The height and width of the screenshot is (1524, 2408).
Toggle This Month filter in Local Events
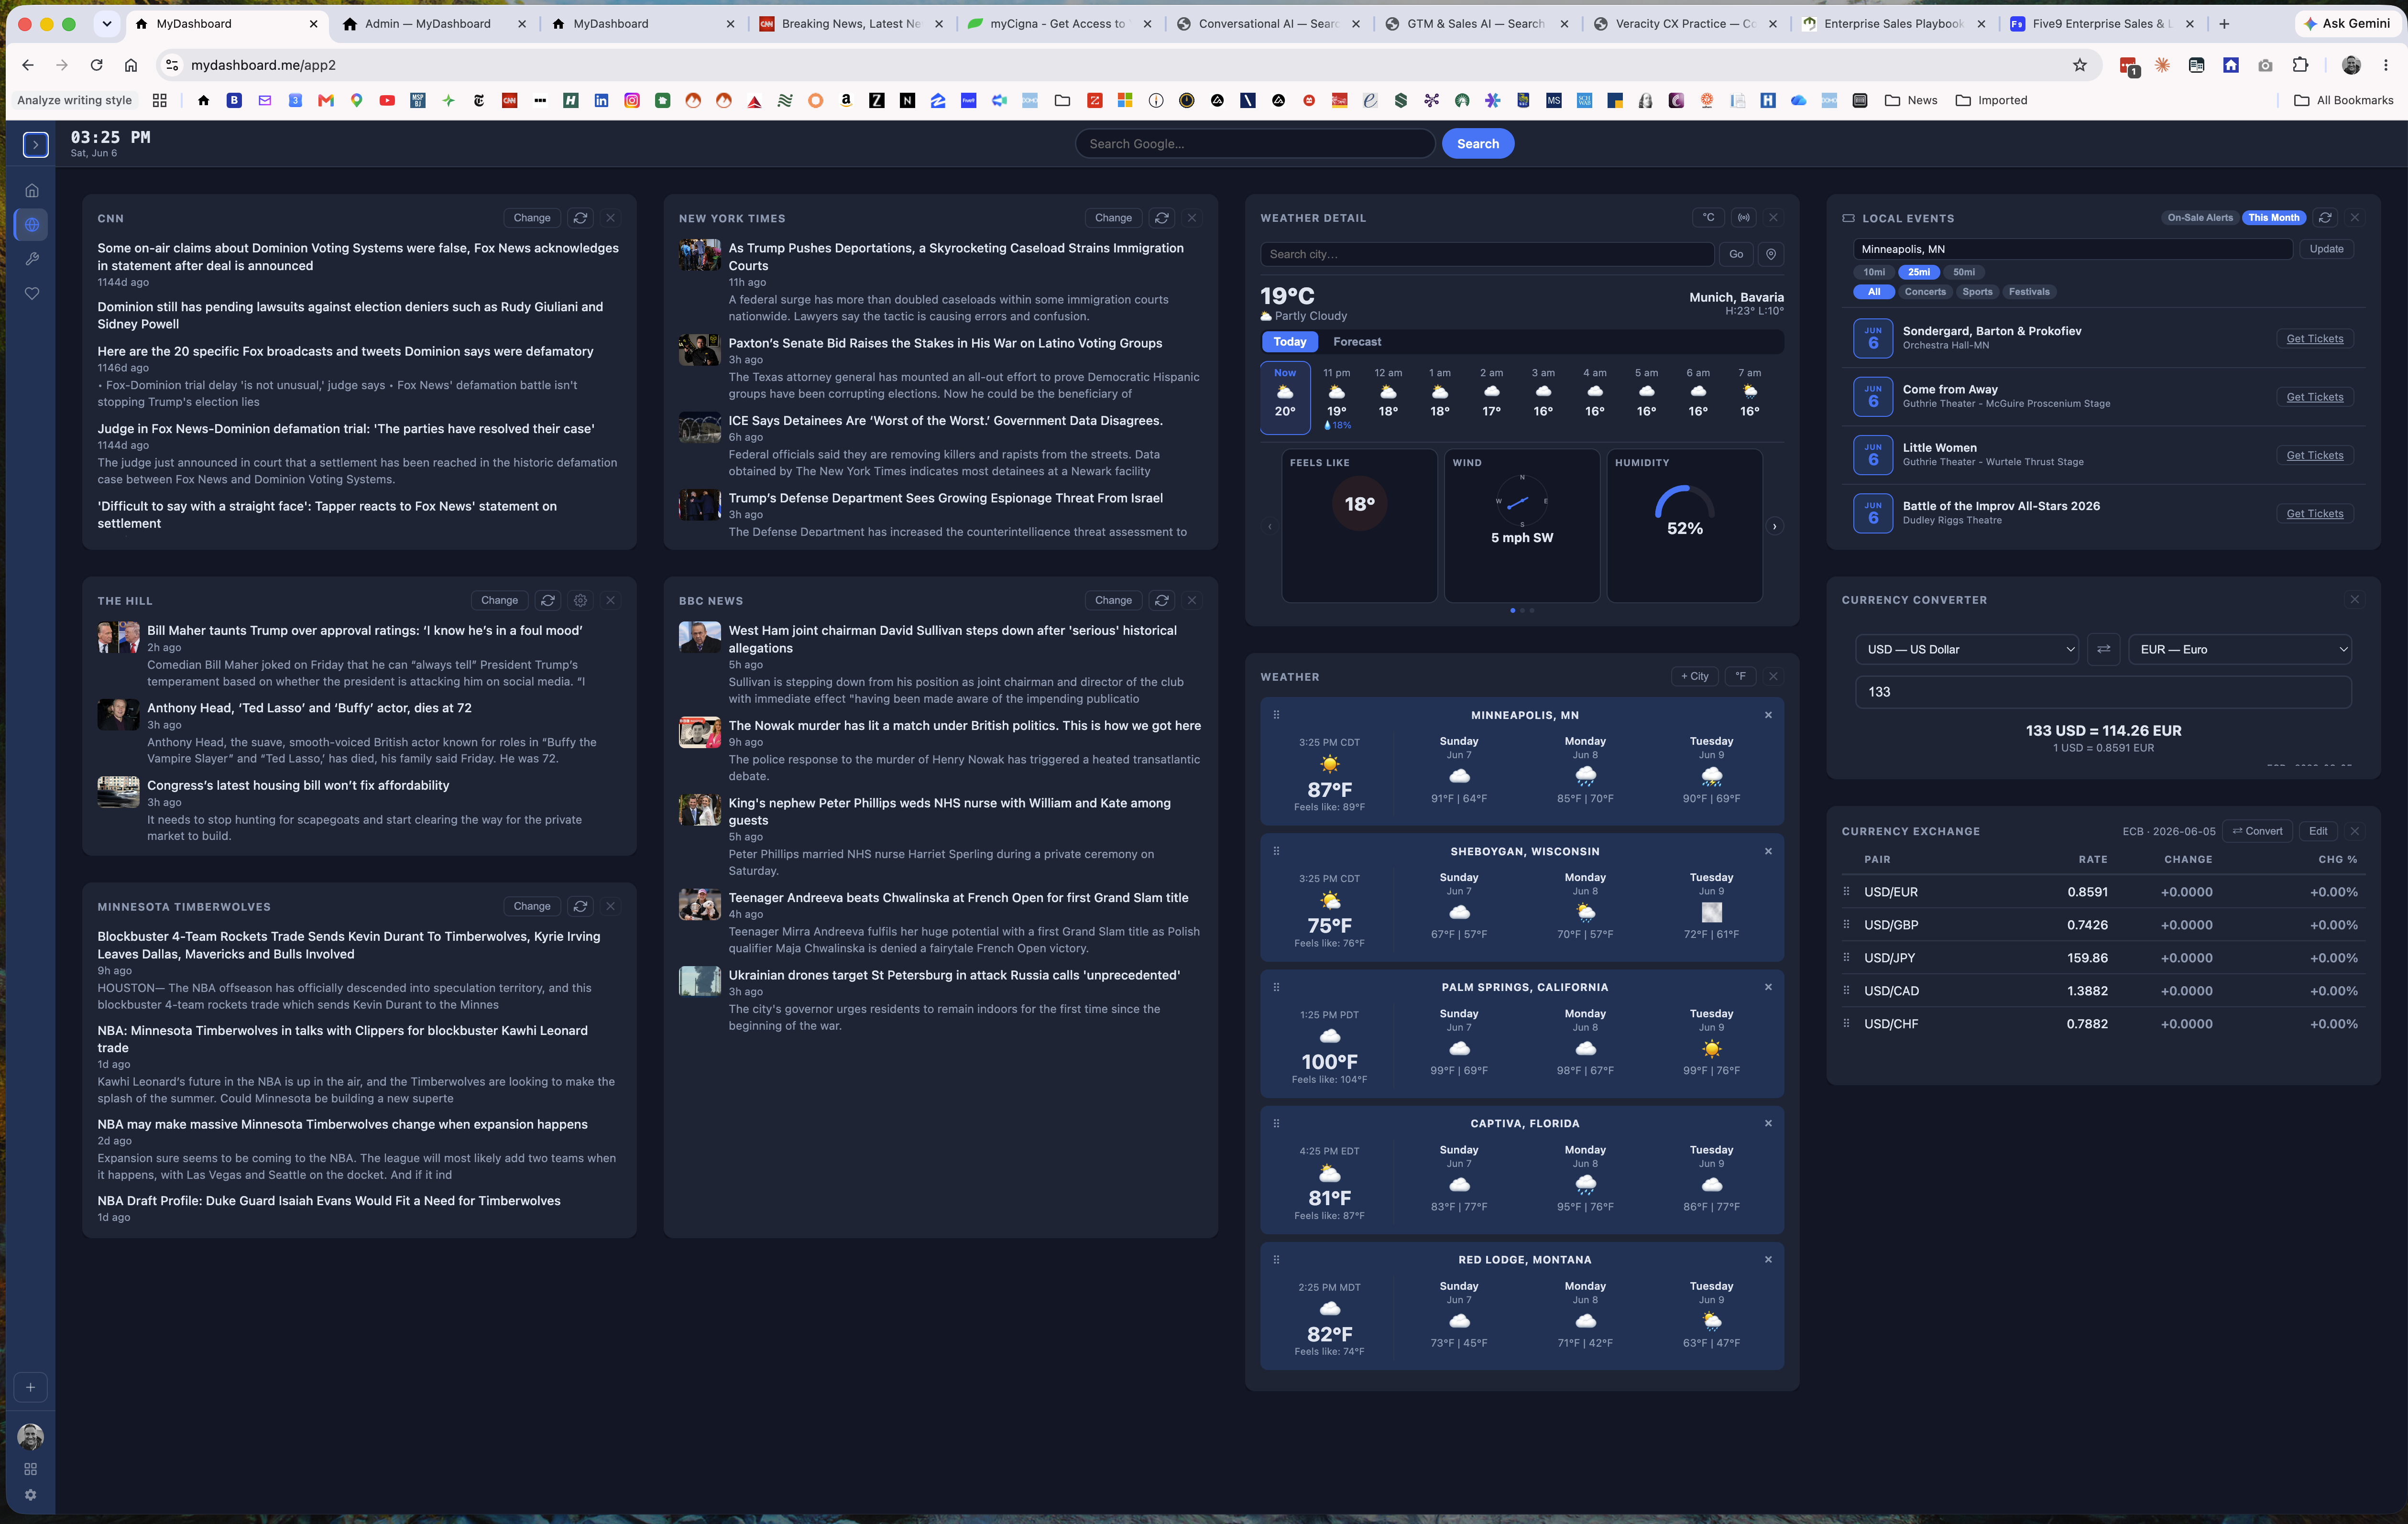2273,218
